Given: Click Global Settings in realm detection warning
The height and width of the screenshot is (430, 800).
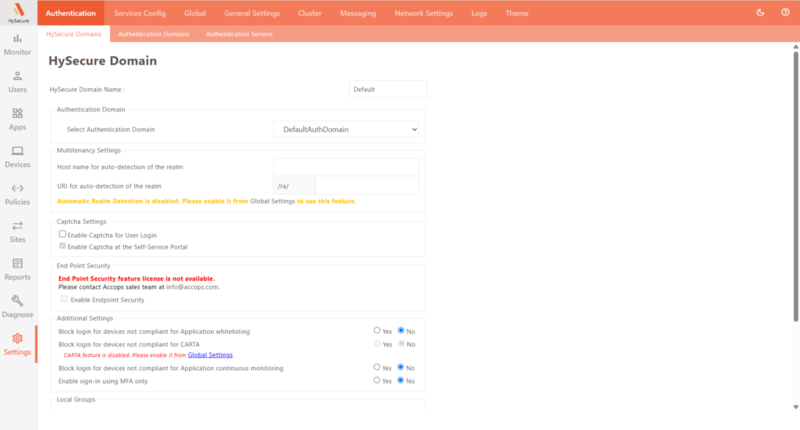Looking at the screenshot, I should point(272,201).
